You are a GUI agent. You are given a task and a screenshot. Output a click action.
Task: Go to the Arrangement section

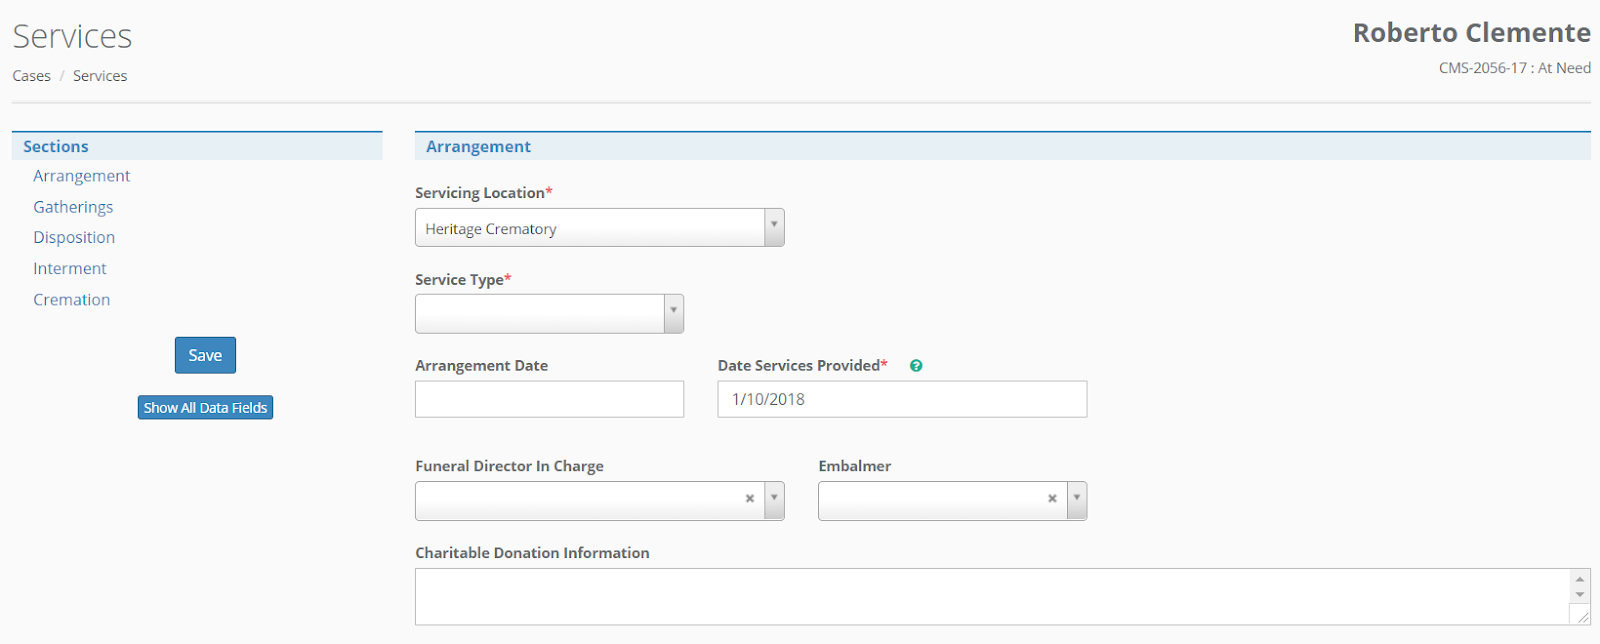[x=82, y=176]
